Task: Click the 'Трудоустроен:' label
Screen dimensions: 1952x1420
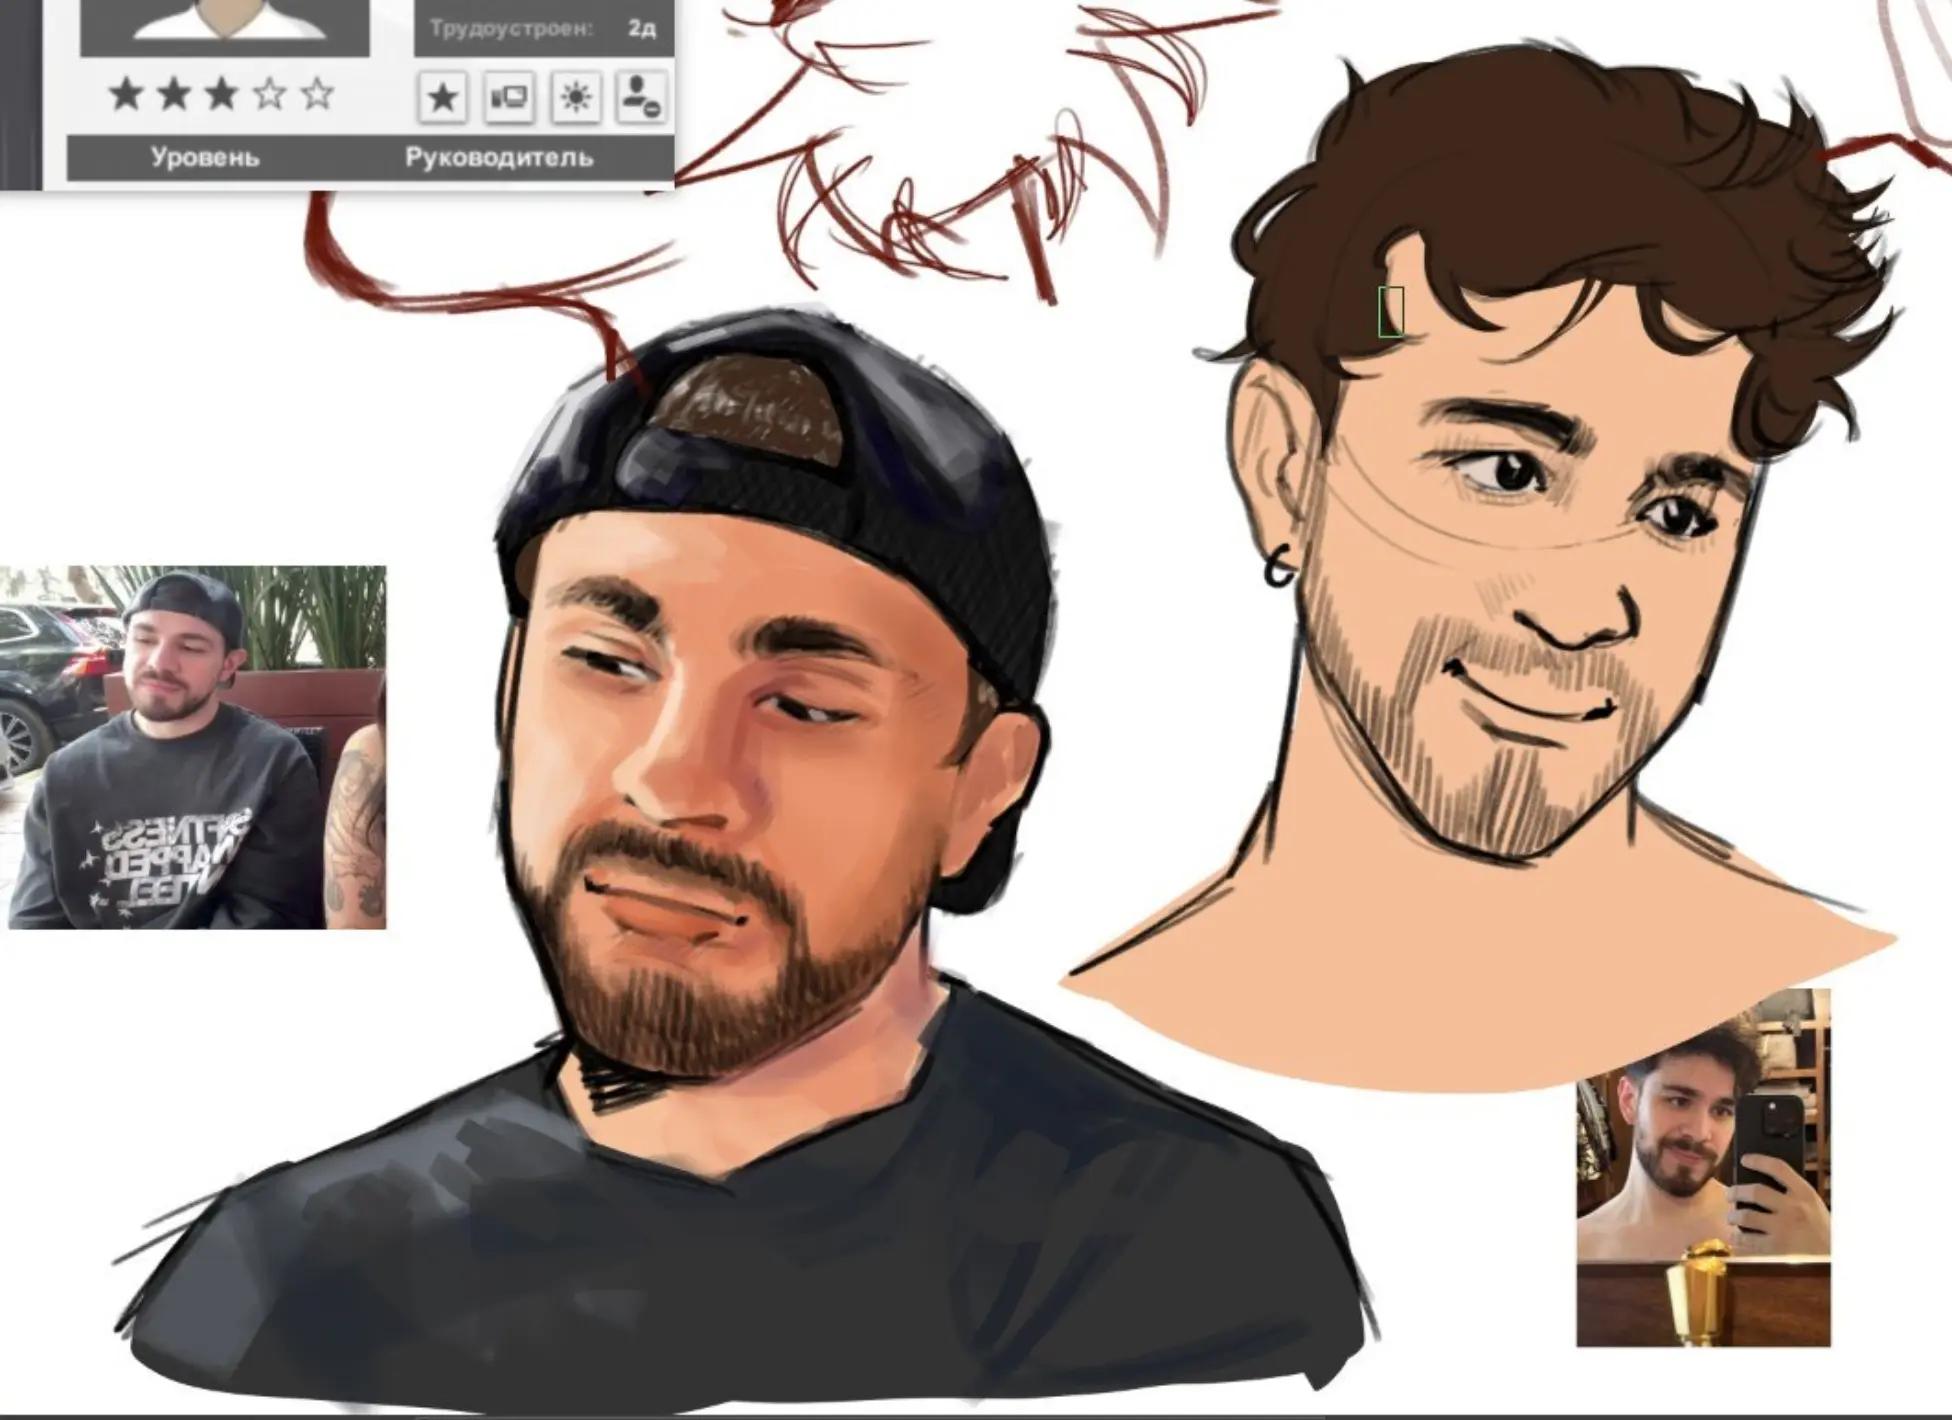Action: click(x=511, y=28)
